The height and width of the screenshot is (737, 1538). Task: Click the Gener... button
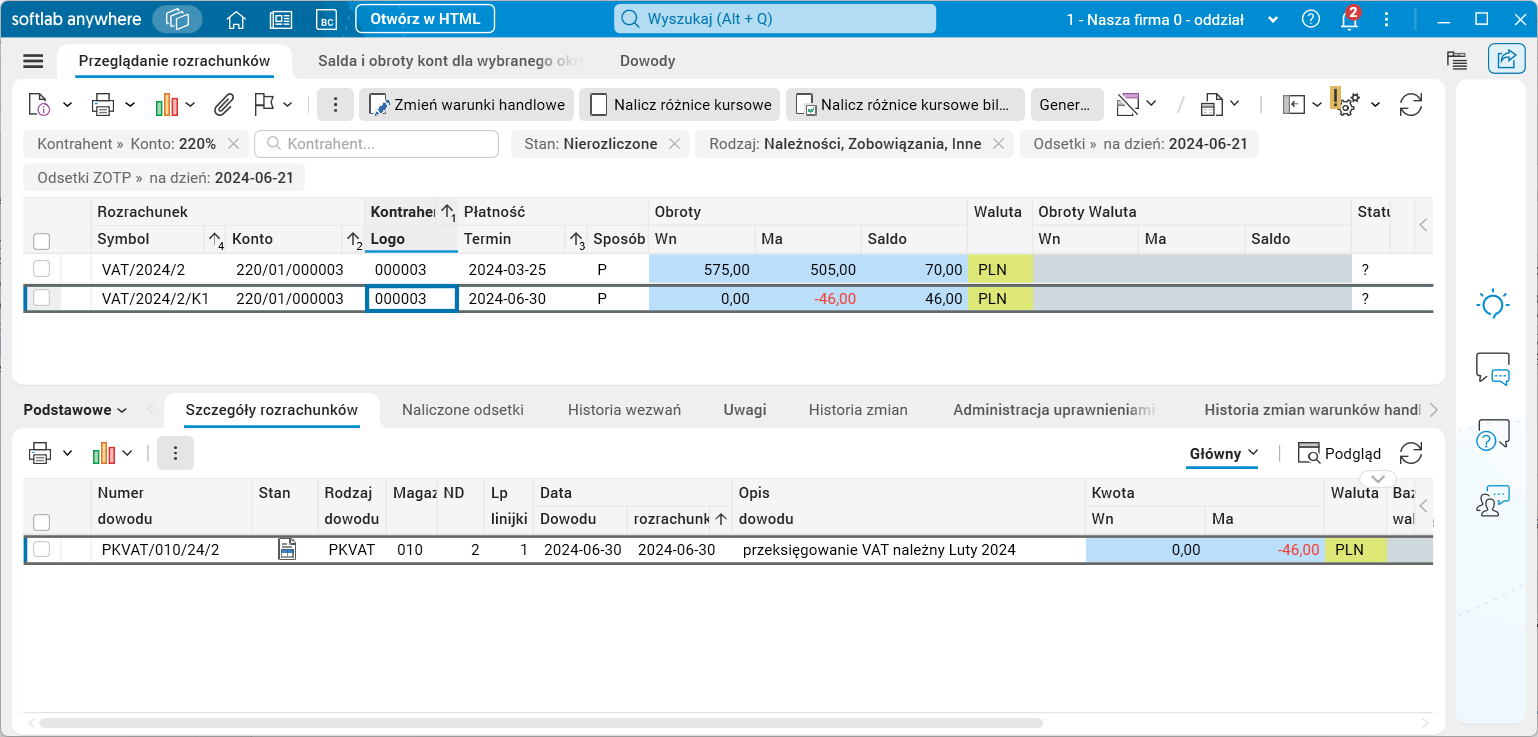(1067, 104)
